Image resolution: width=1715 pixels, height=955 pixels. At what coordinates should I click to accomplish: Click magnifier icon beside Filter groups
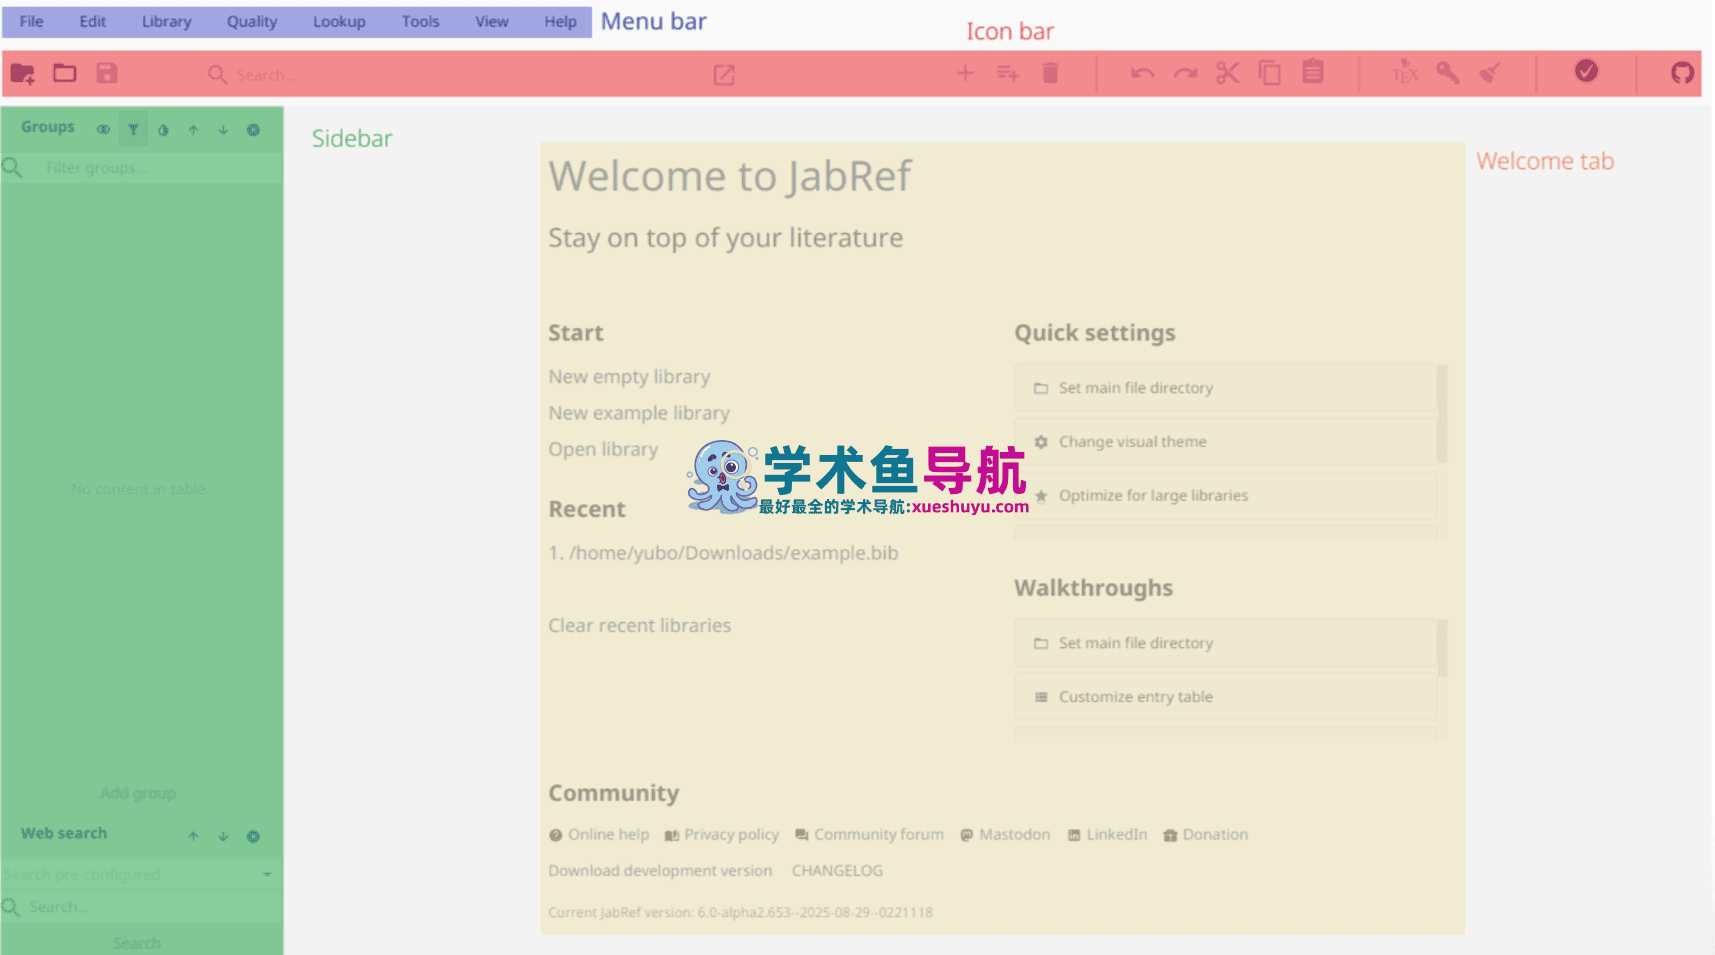point(12,167)
